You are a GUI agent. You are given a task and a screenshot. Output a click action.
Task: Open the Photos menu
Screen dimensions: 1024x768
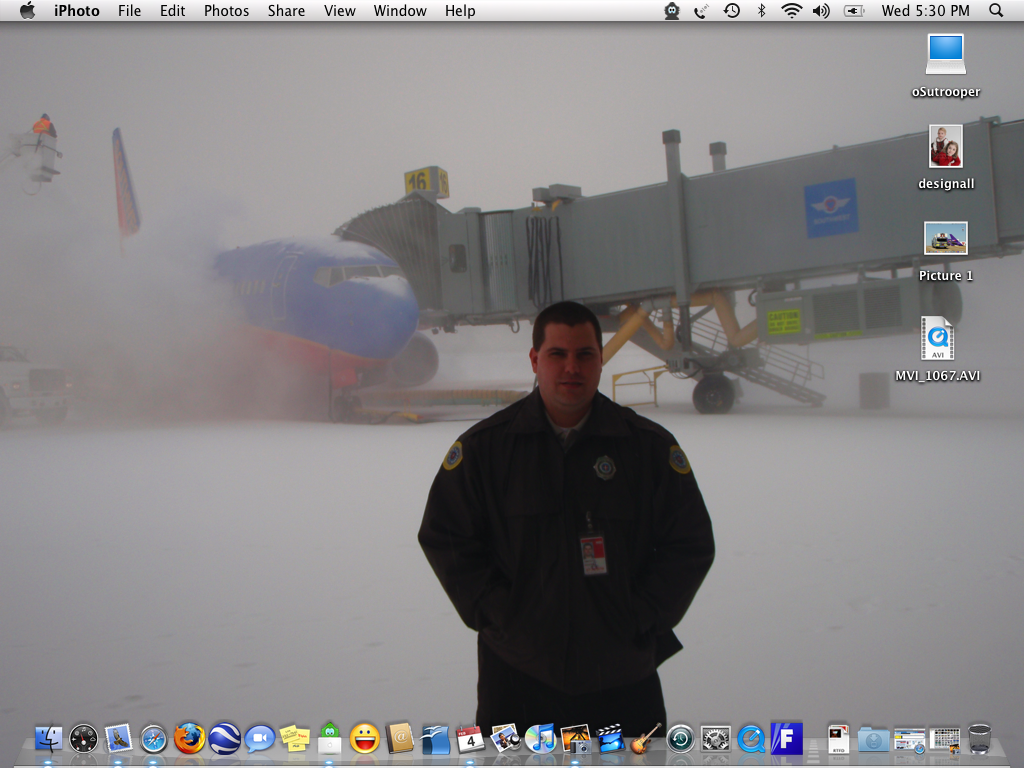pyautogui.click(x=226, y=10)
